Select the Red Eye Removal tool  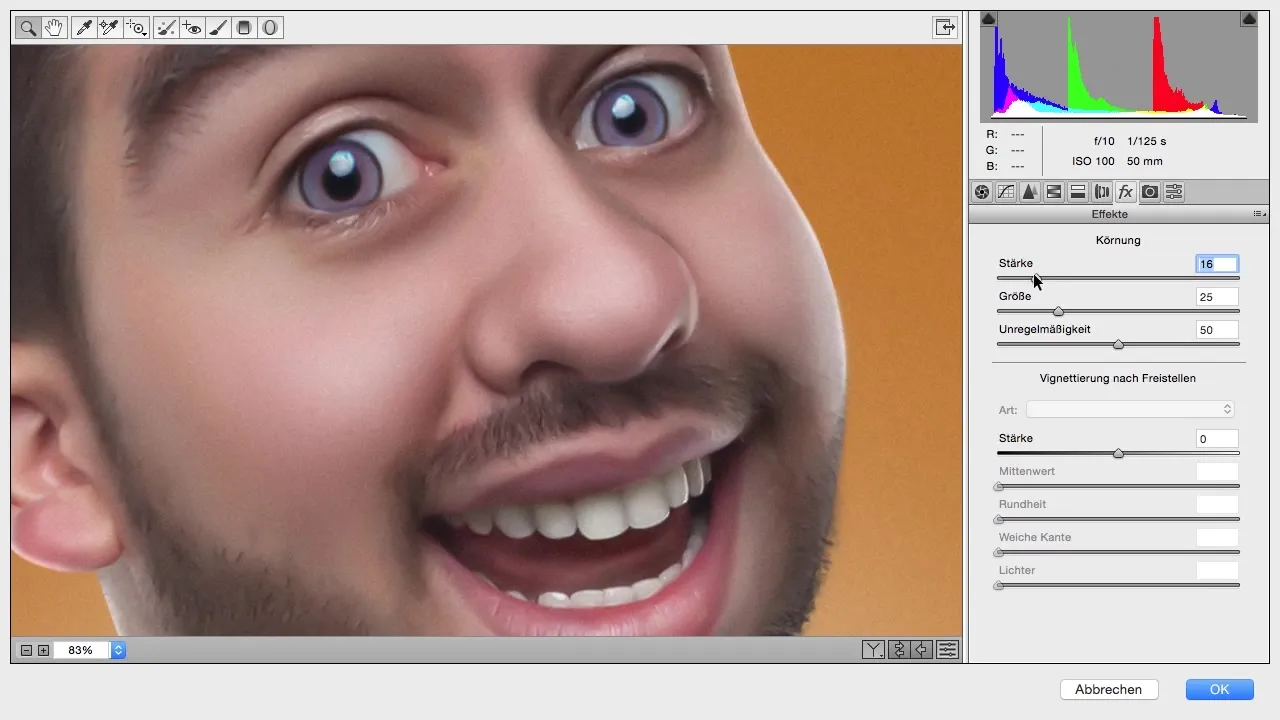pyautogui.click(x=192, y=28)
